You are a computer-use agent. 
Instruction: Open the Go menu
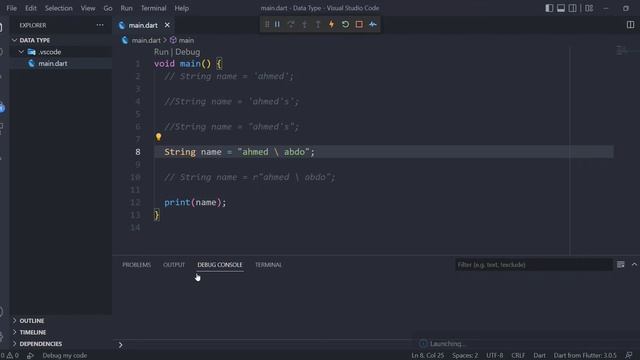click(x=108, y=8)
